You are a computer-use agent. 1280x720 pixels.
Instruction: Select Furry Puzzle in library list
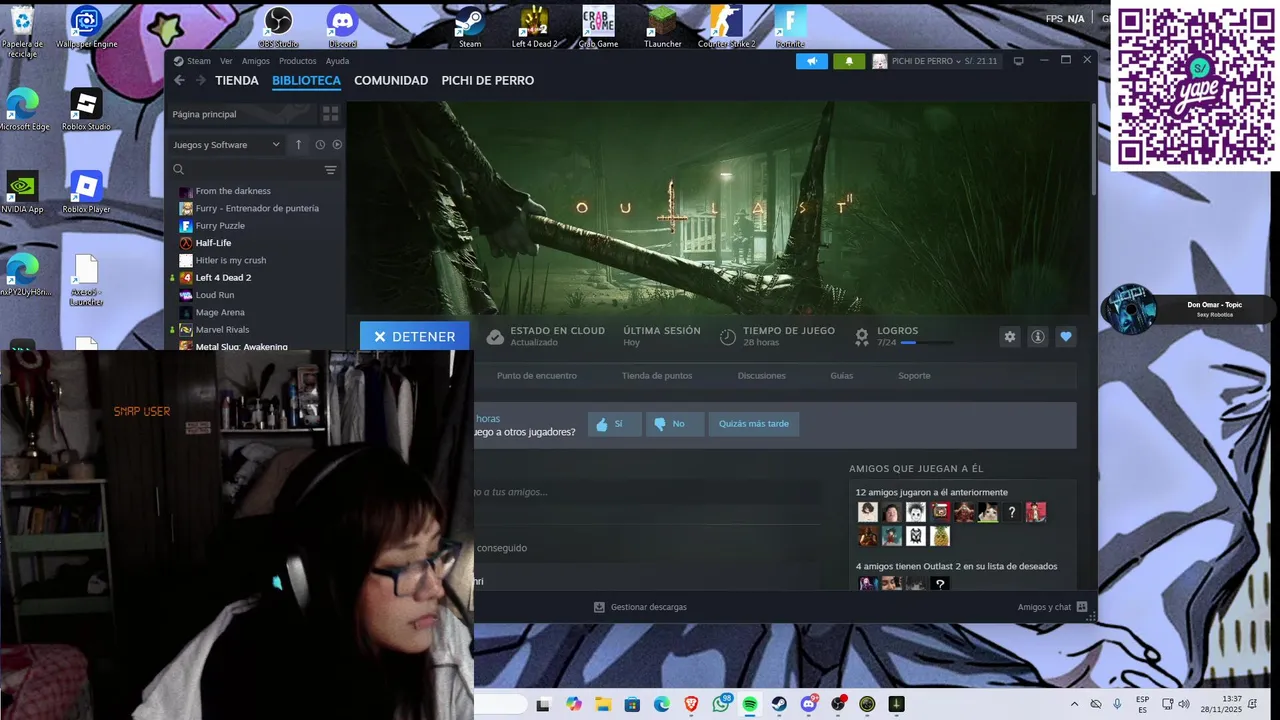[x=220, y=226]
